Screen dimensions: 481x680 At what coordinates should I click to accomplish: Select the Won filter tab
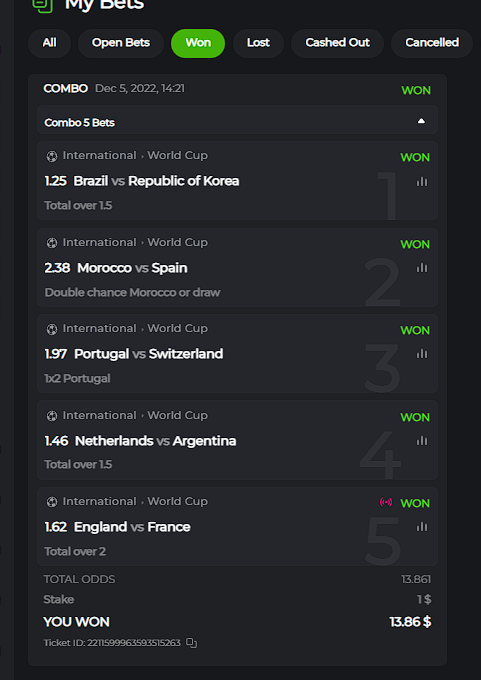(x=198, y=43)
